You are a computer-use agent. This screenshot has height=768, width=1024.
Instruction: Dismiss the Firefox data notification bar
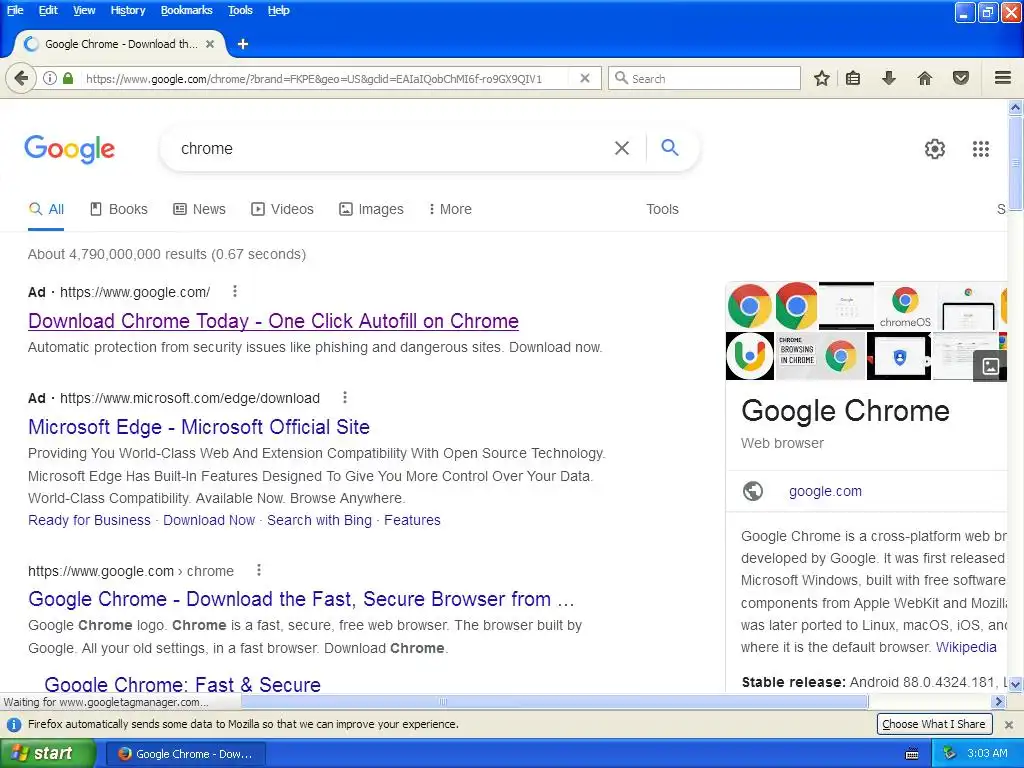point(1009,724)
